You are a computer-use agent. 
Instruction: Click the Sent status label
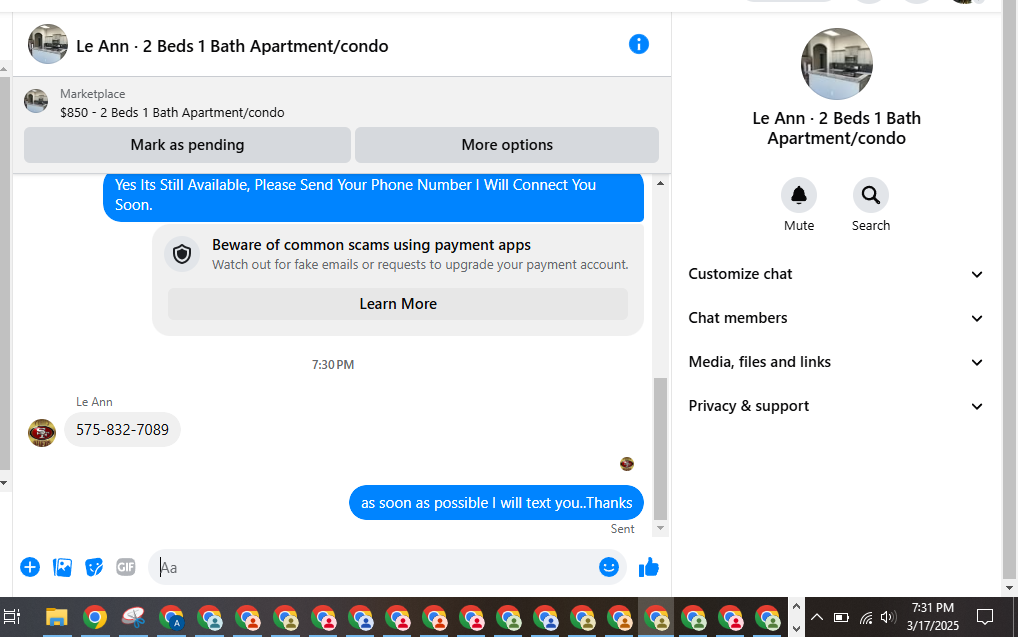622,529
